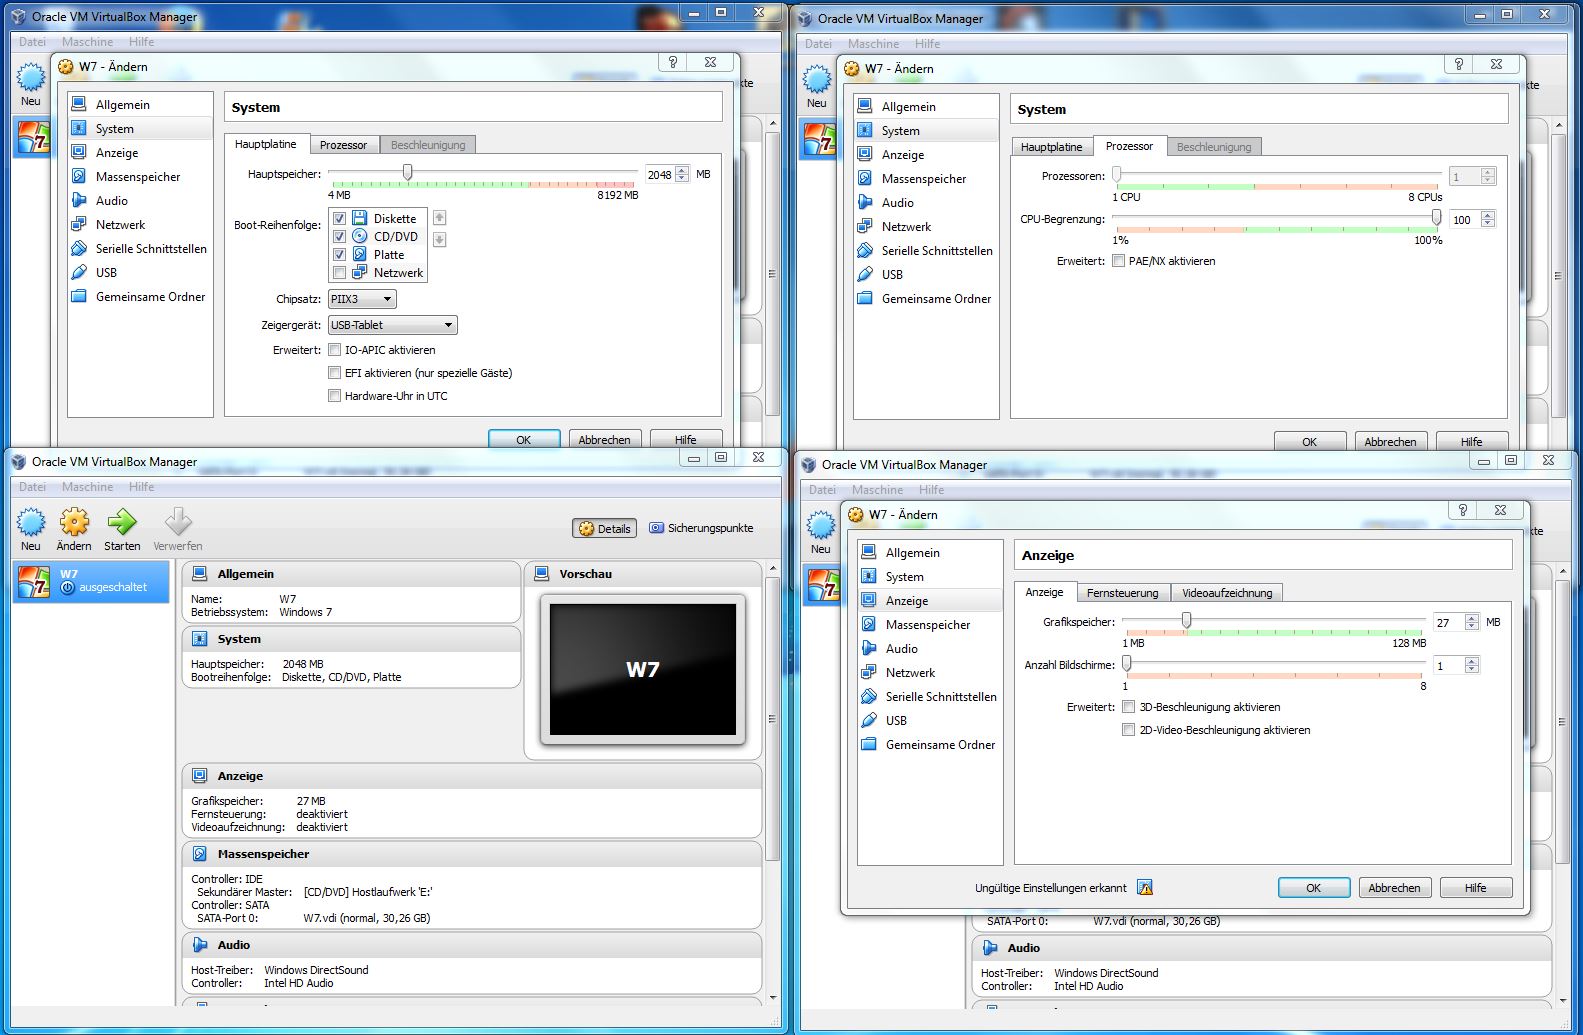Click OK in the bottom-right Anzeige dialog
This screenshot has height=1035, width=1583.
(1314, 888)
